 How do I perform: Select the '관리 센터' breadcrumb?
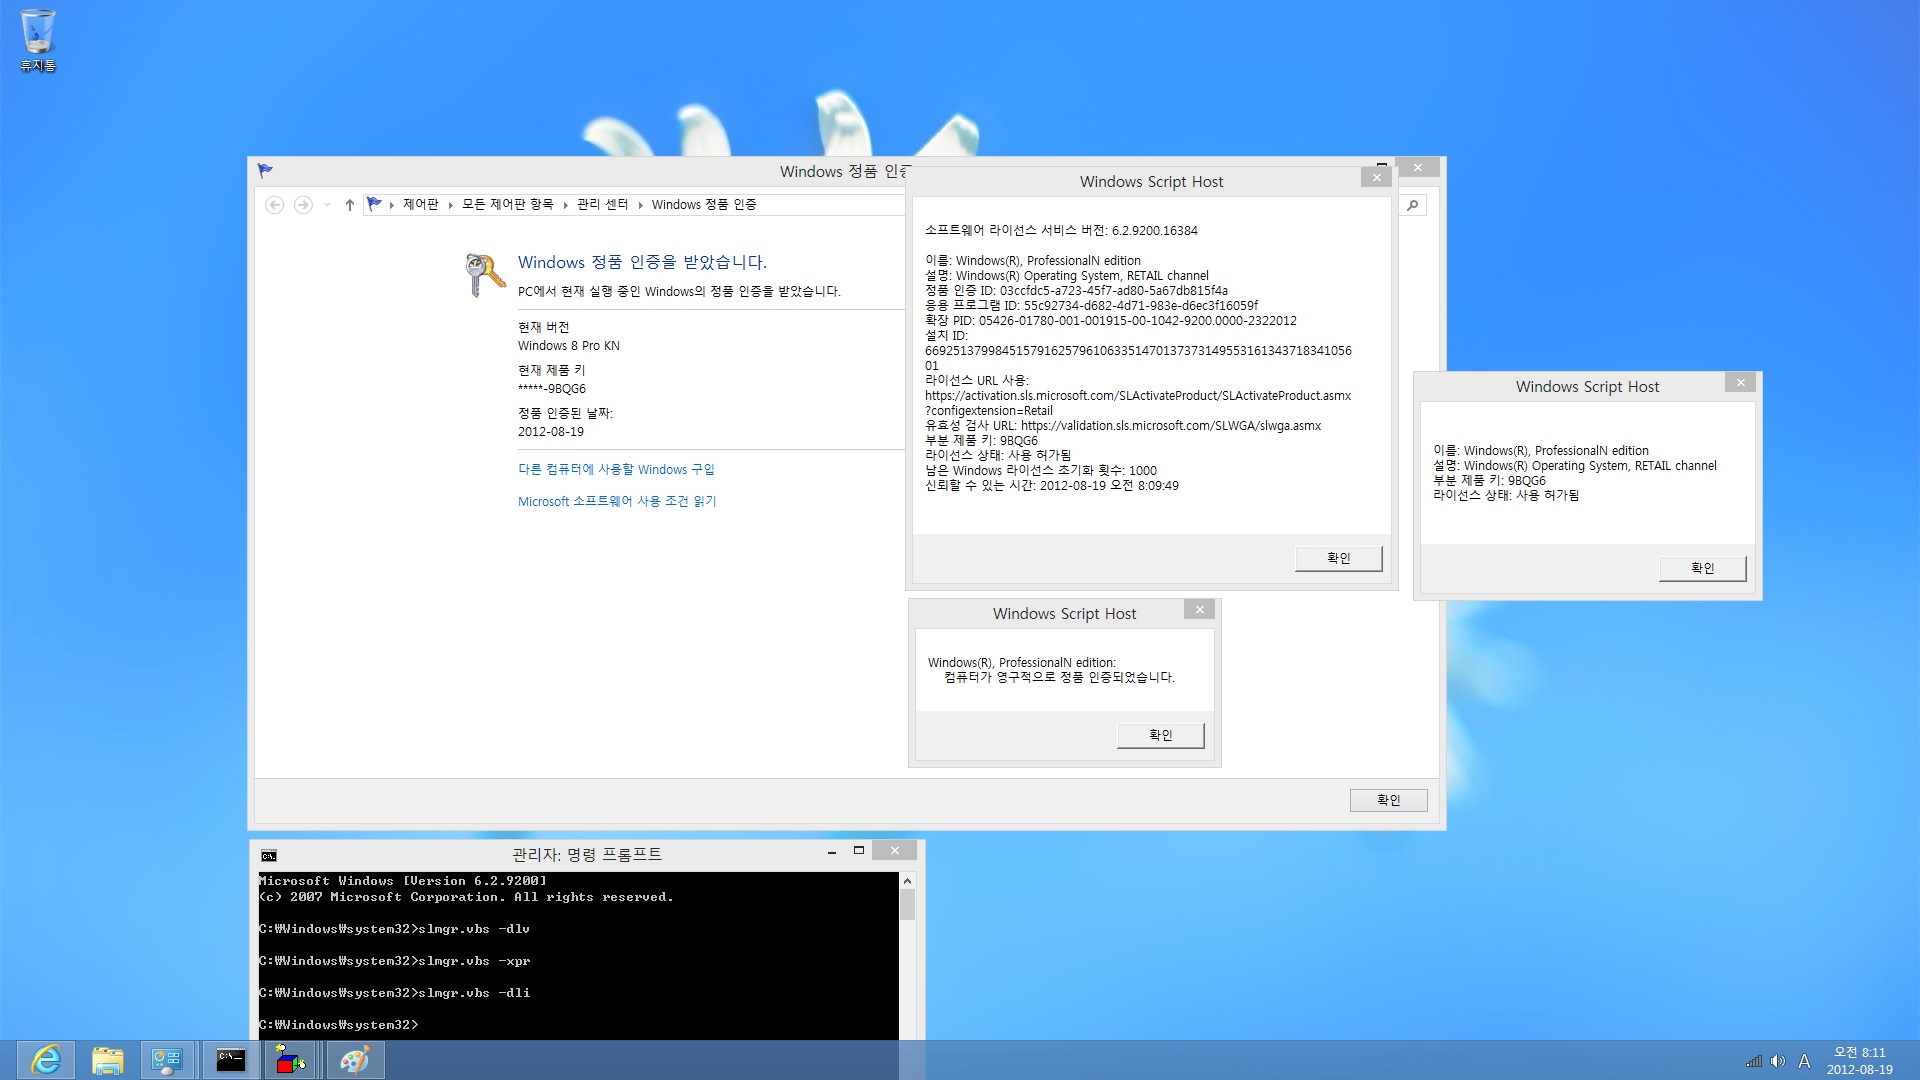pyautogui.click(x=602, y=204)
